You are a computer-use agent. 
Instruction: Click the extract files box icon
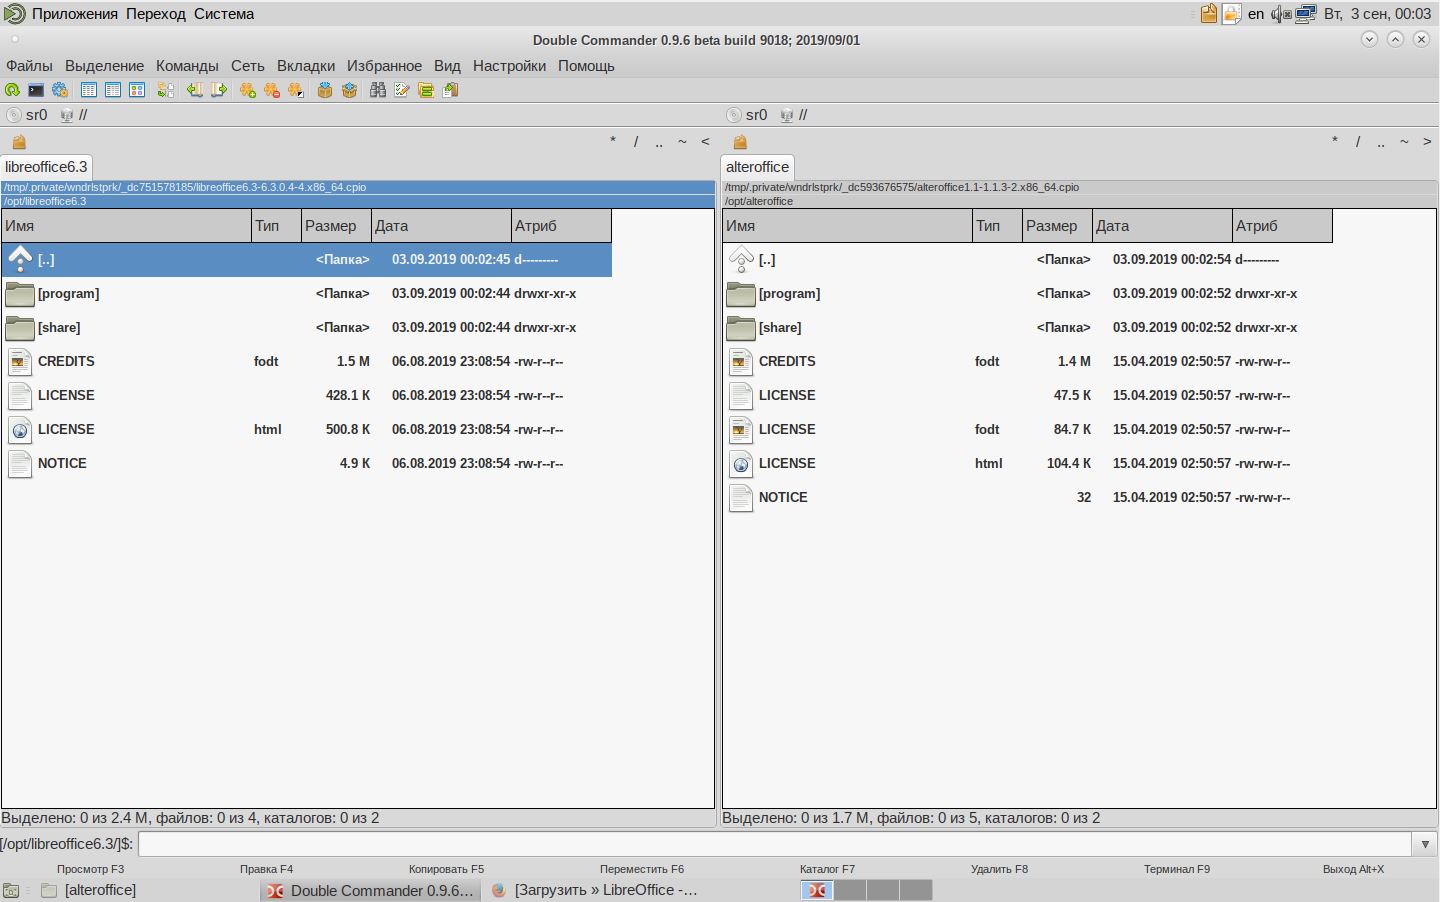pyautogui.click(x=349, y=90)
